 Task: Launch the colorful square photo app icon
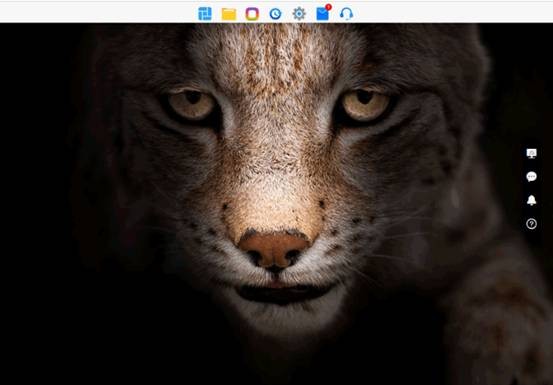coord(252,14)
